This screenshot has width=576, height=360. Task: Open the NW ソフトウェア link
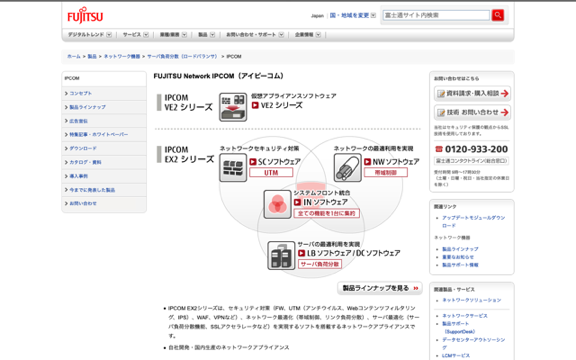(x=392, y=162)
